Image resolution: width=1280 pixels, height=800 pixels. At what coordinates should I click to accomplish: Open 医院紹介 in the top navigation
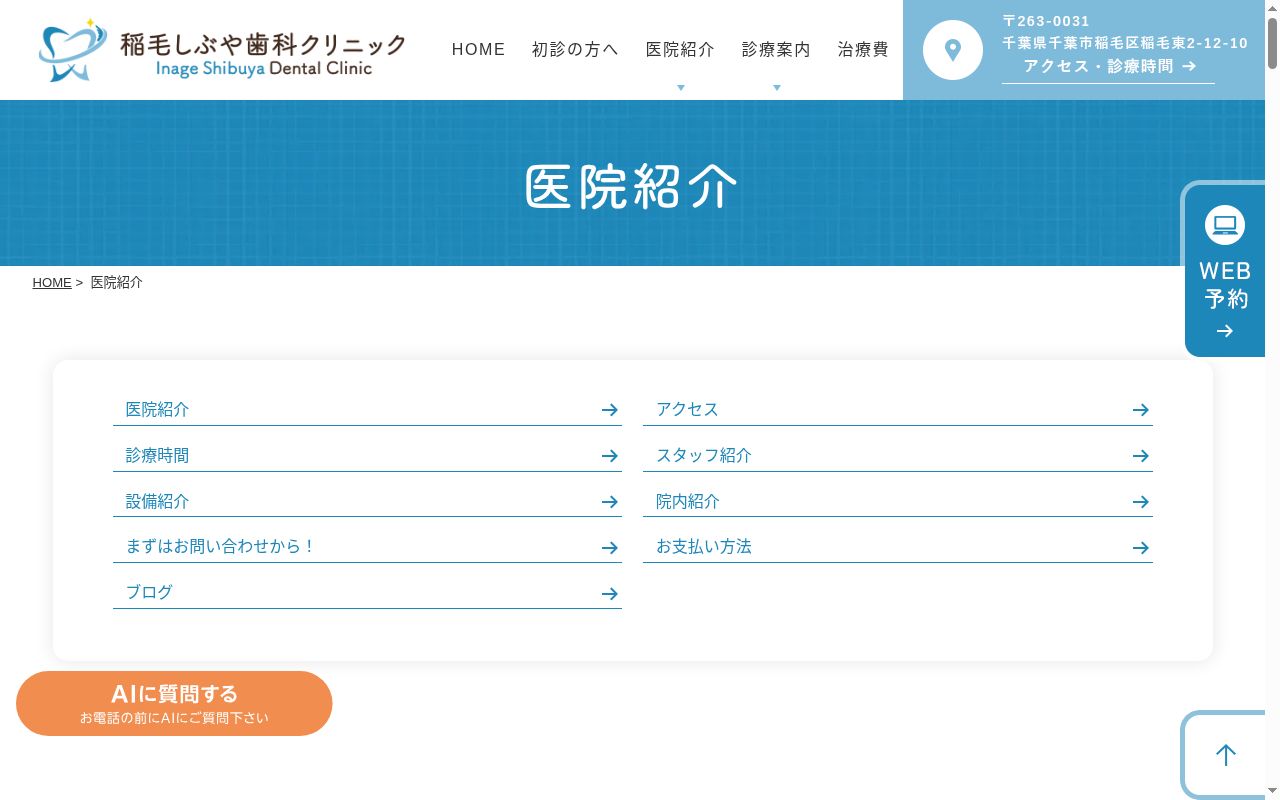click(681, 50)
